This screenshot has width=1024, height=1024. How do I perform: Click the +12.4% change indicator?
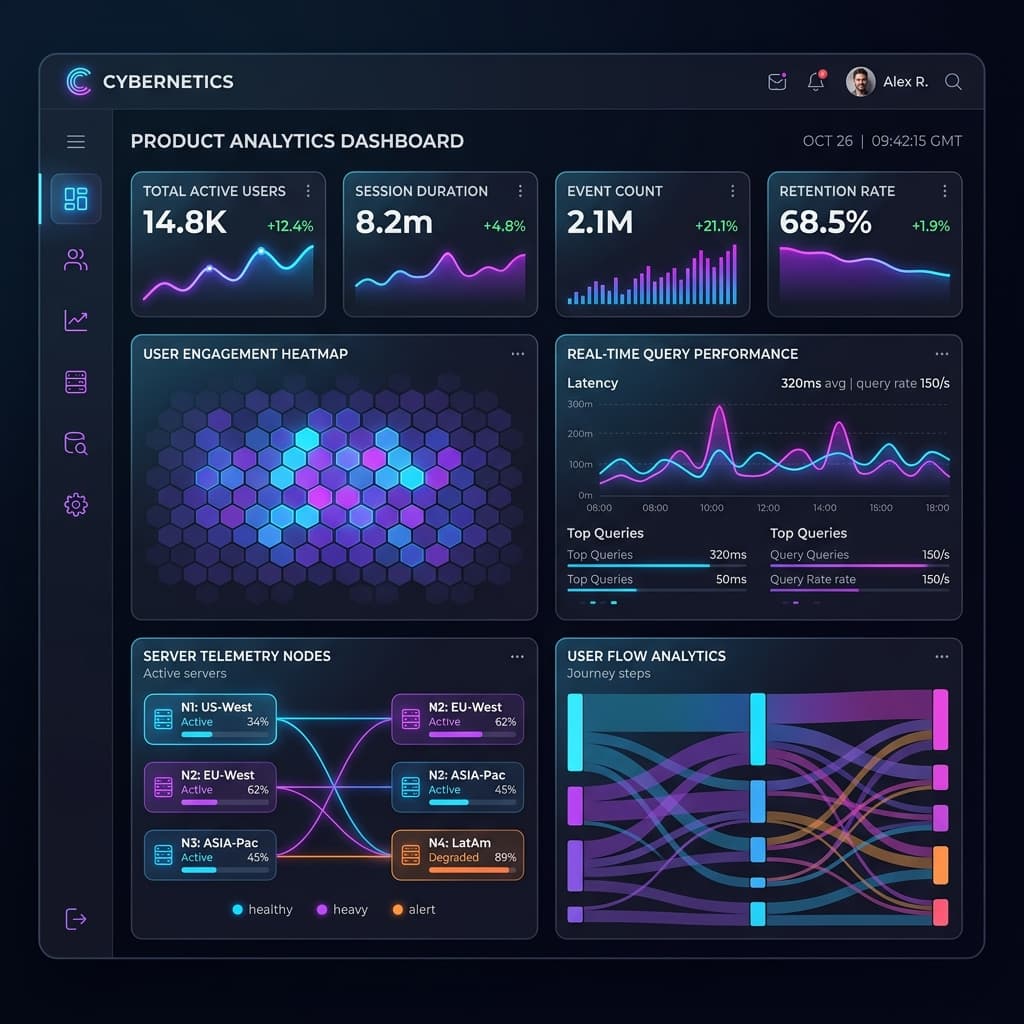click(x=290, y=226)
